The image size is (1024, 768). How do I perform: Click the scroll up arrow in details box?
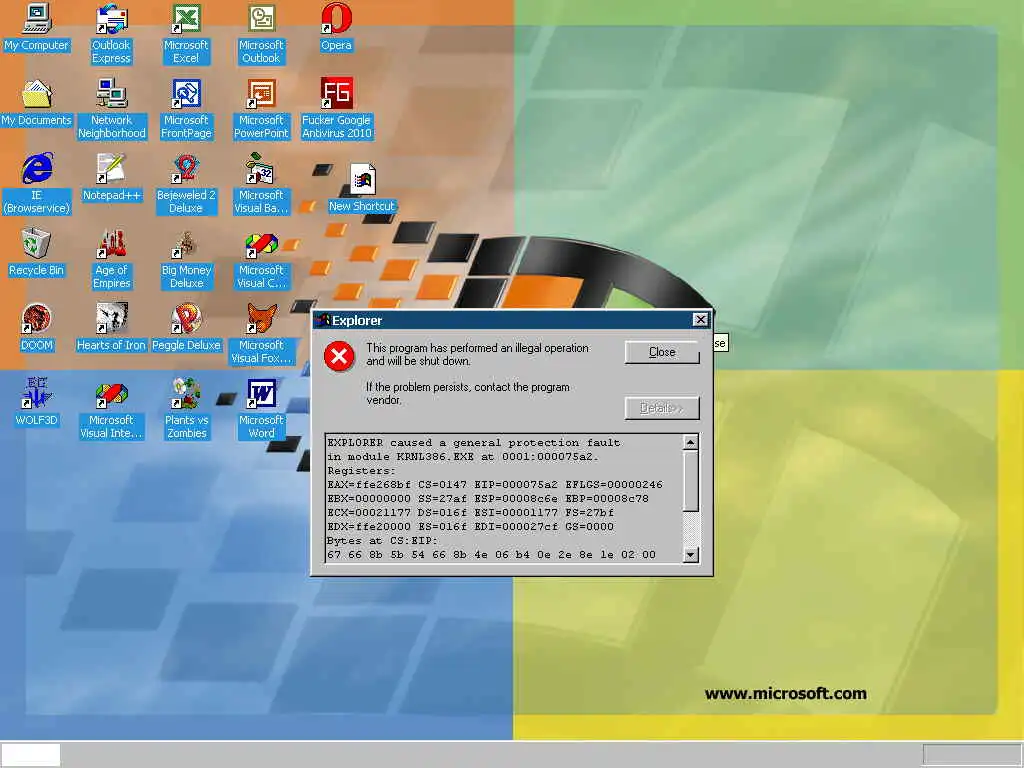[x=690, y=443]
